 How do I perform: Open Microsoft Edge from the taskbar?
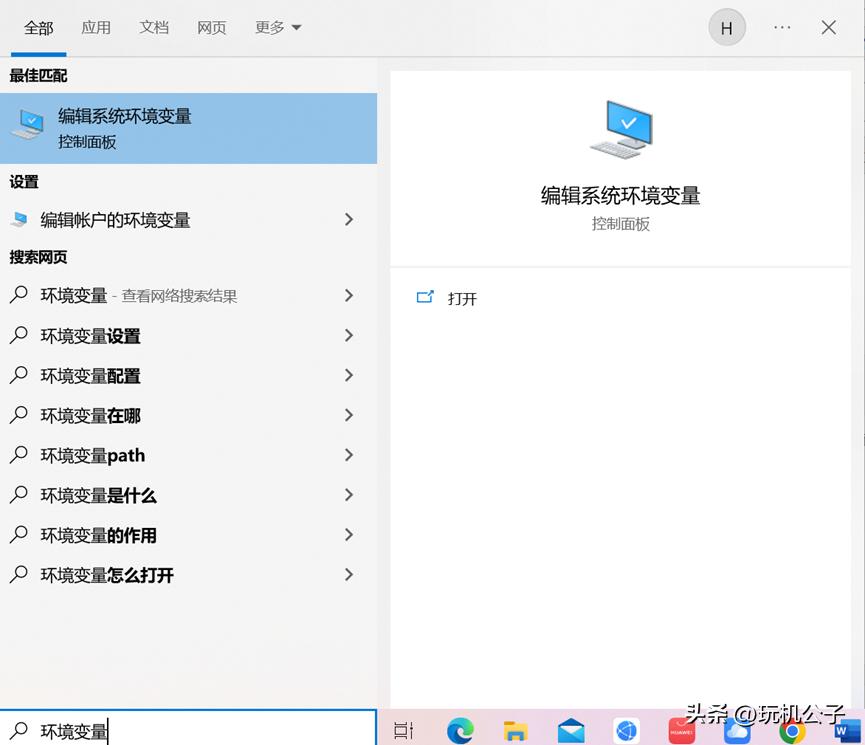pos(460,731)
